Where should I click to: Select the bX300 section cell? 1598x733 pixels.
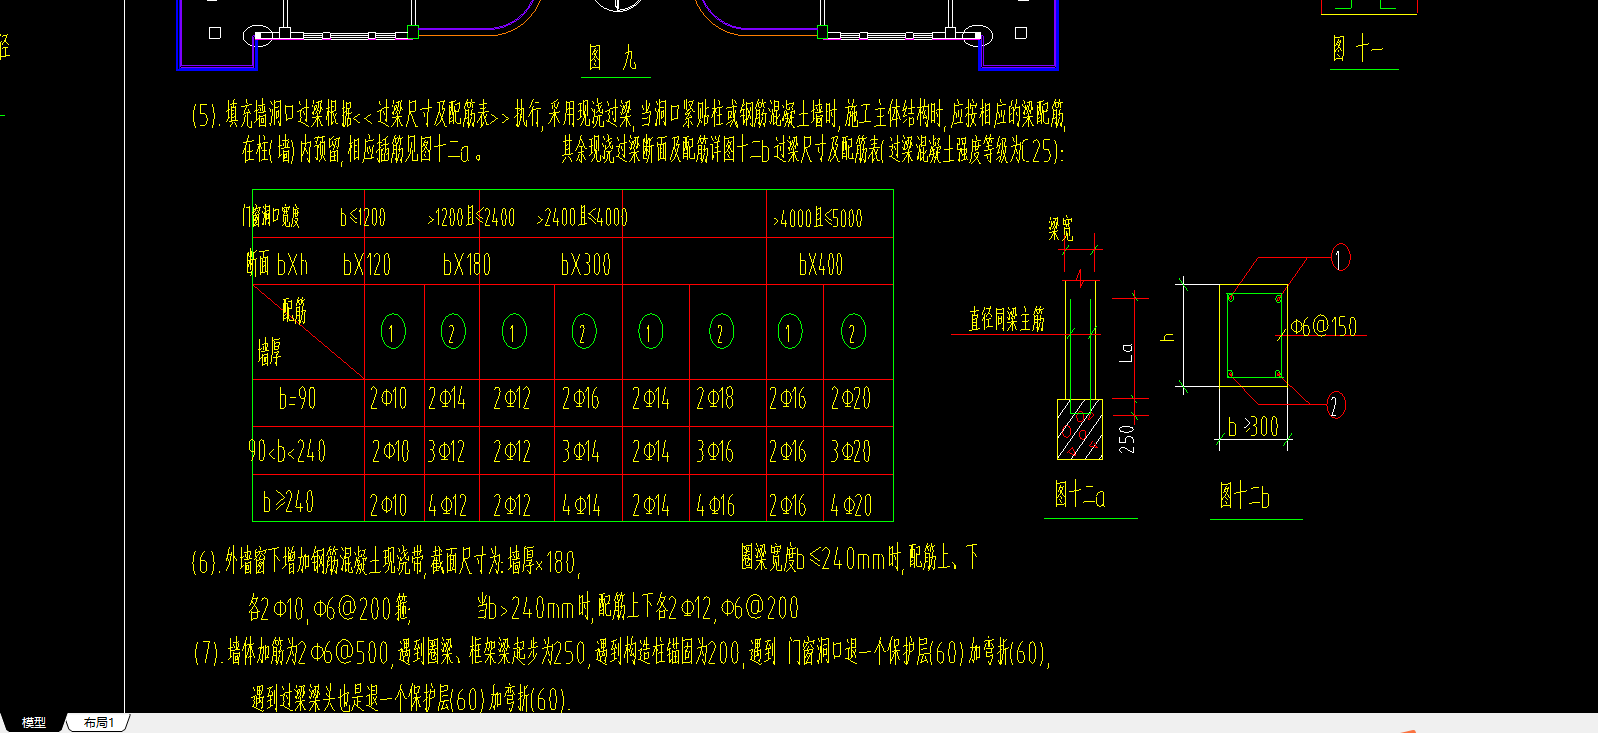pos(586,265)
